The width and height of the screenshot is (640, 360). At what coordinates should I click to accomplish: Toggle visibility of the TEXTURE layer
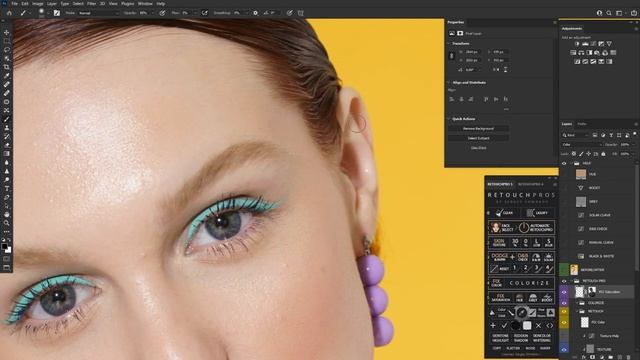tap(564, 349)
